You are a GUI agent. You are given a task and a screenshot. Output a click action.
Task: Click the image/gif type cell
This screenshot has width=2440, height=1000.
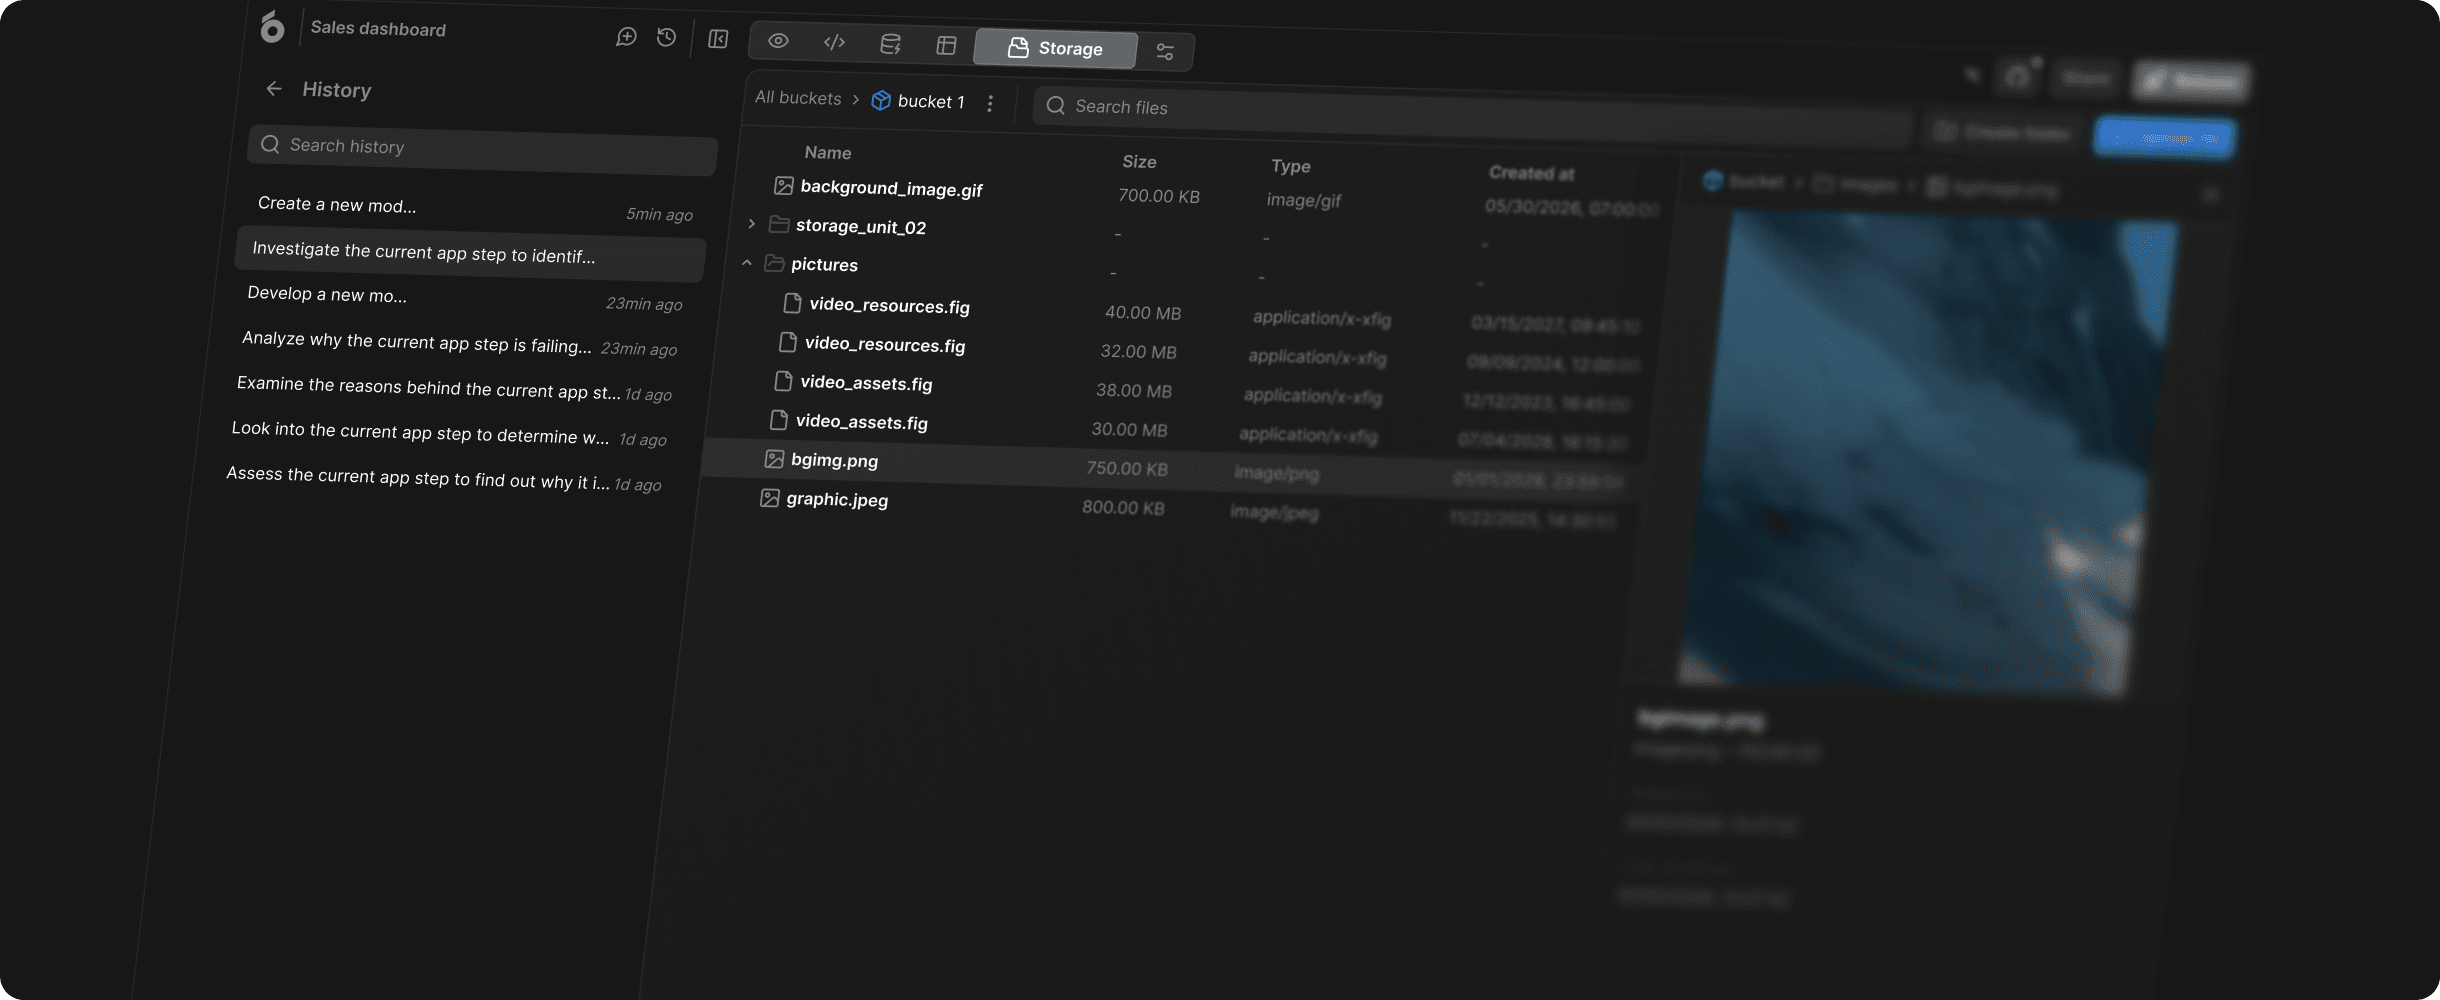(1304, 200)
